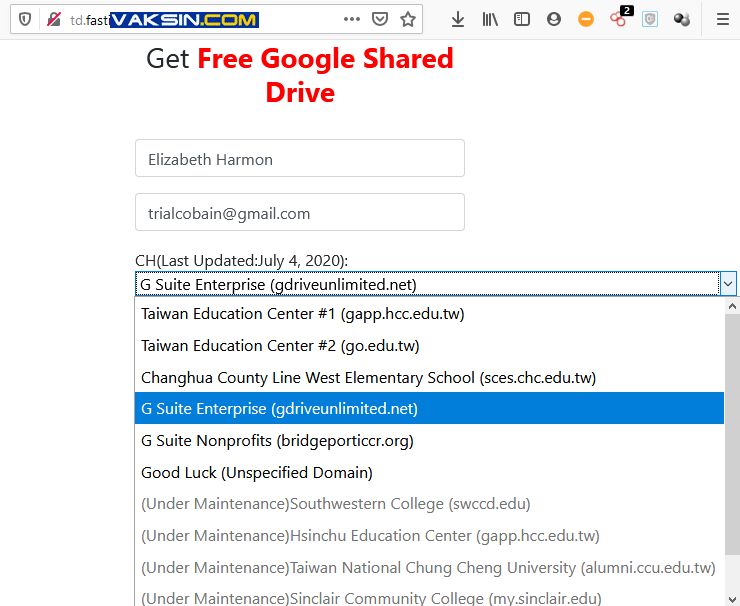The height and width of the screenshot is (606, 740).
Task: Choose Good Luck (Unspecified Domain)
Action: (x=429, y=472)
